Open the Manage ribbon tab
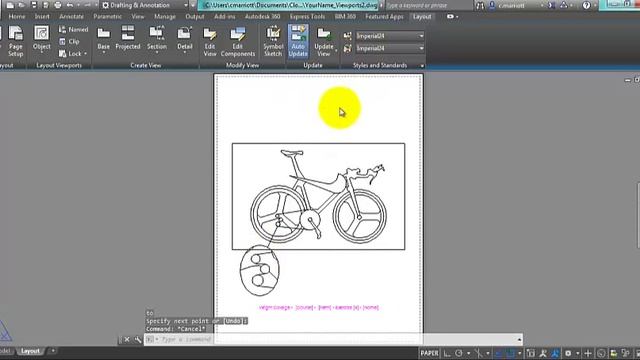The image size is (640, 360). [x=164, y=17]
